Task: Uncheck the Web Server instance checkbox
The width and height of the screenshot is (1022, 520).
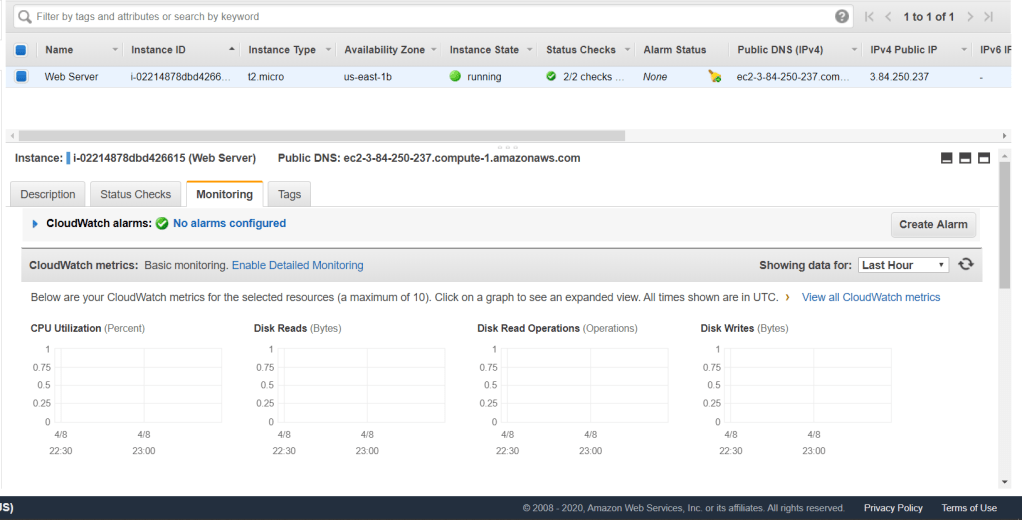Action: click(21, 76)
